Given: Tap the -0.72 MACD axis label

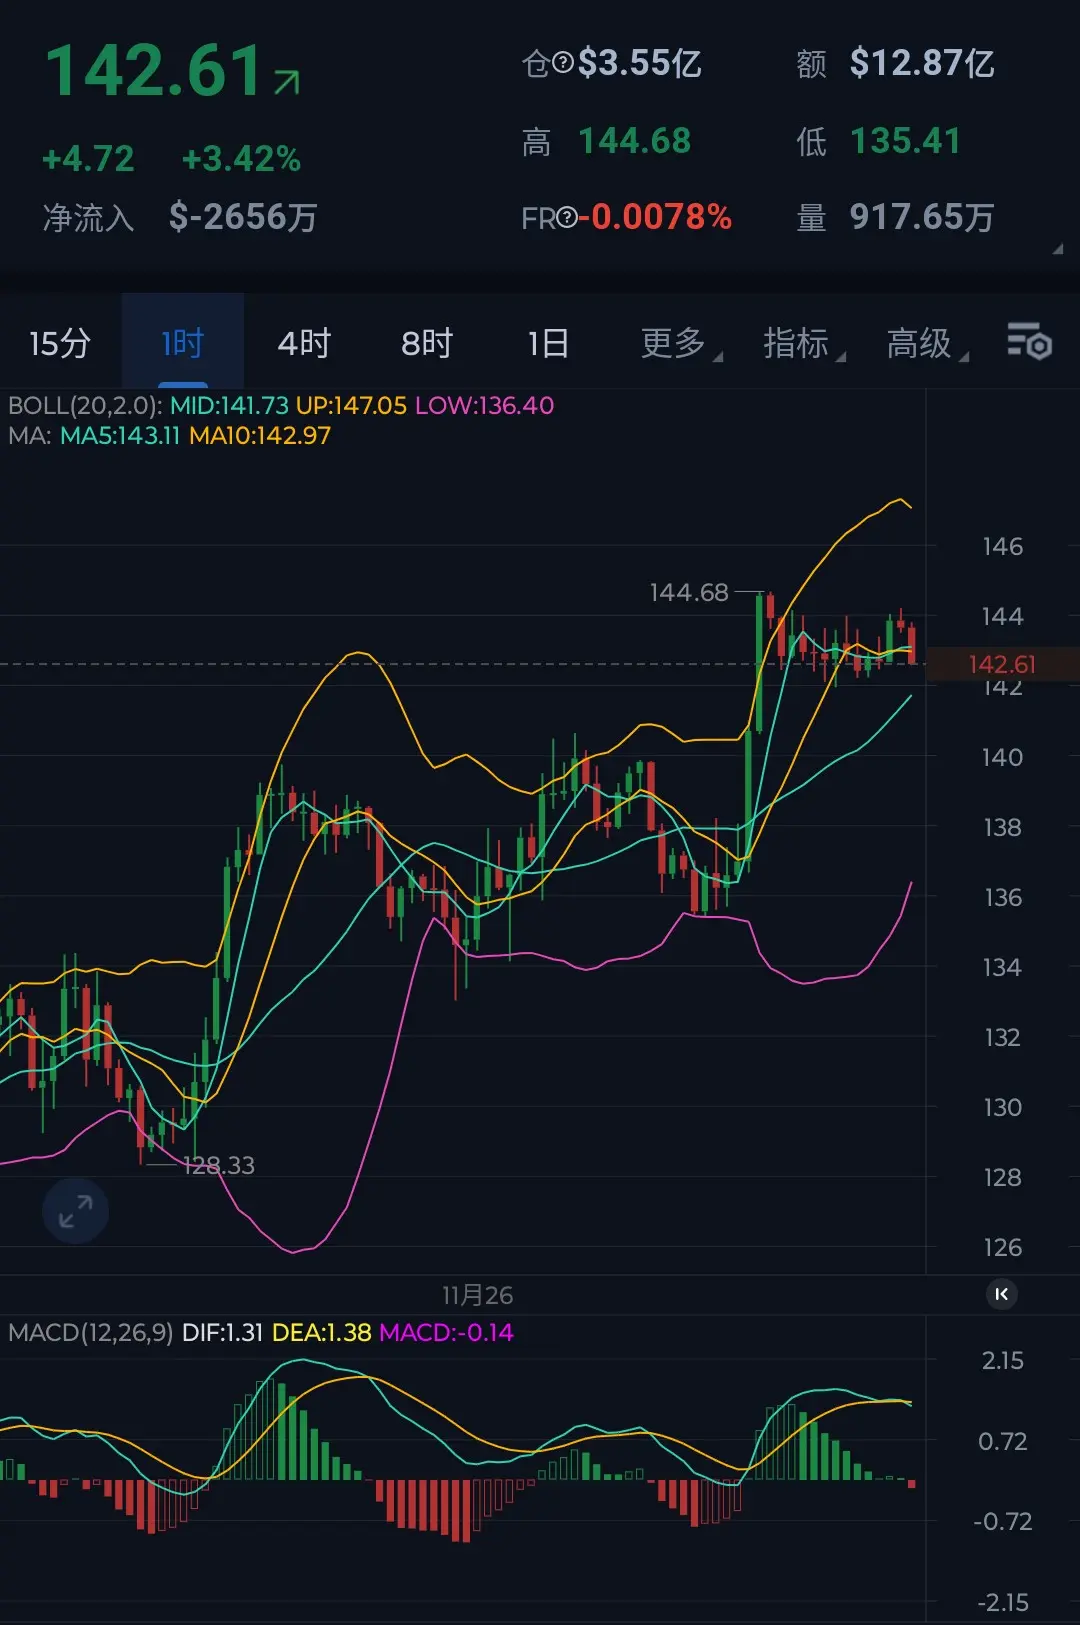Looking at the screenshot, I should pyautogui.click(x=1002, y=1521).
